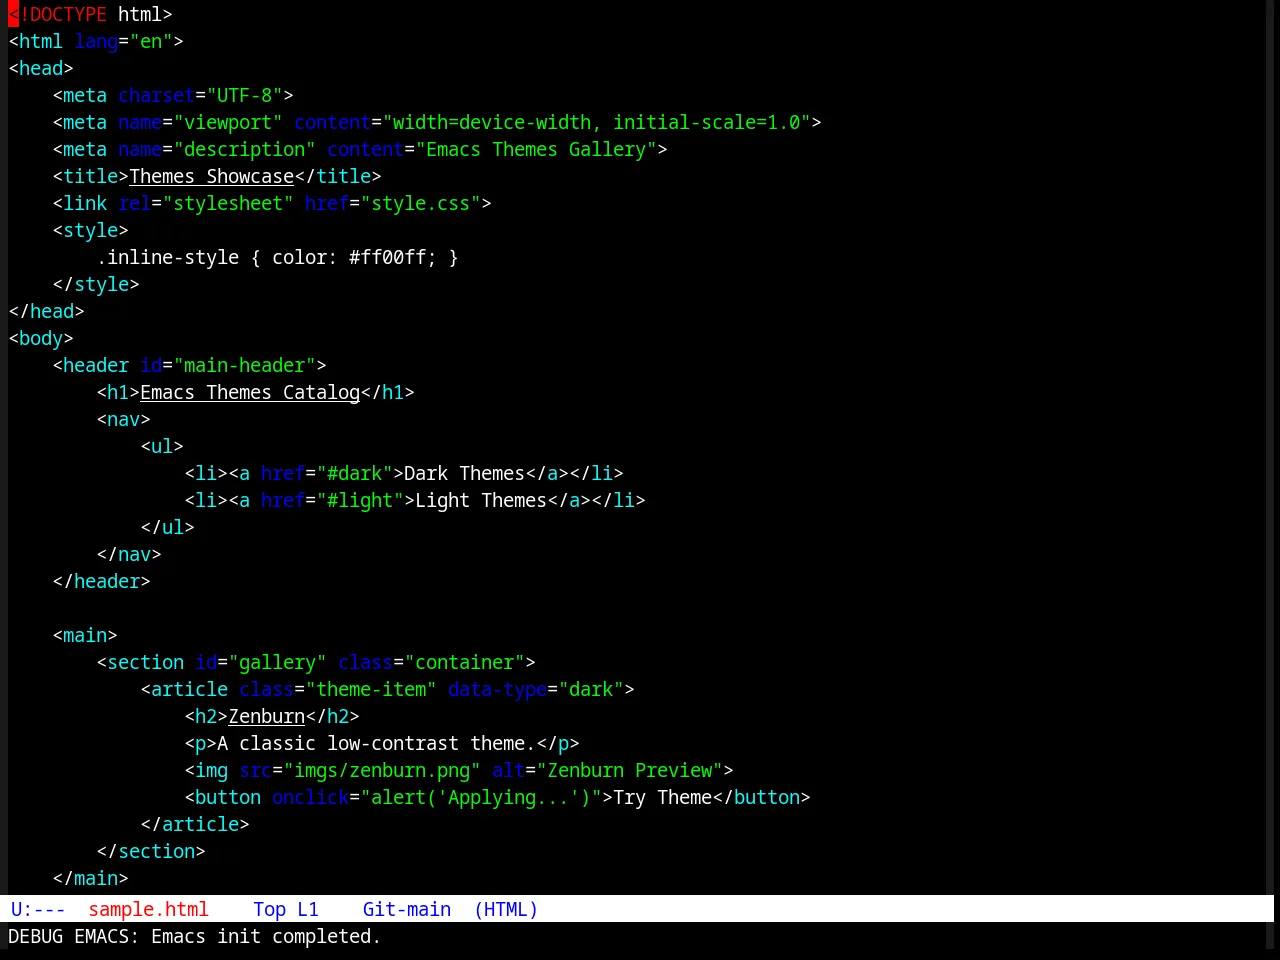Click the closing </section> tag
Viewport: 1280px width, 960px height.
(151, 851)
